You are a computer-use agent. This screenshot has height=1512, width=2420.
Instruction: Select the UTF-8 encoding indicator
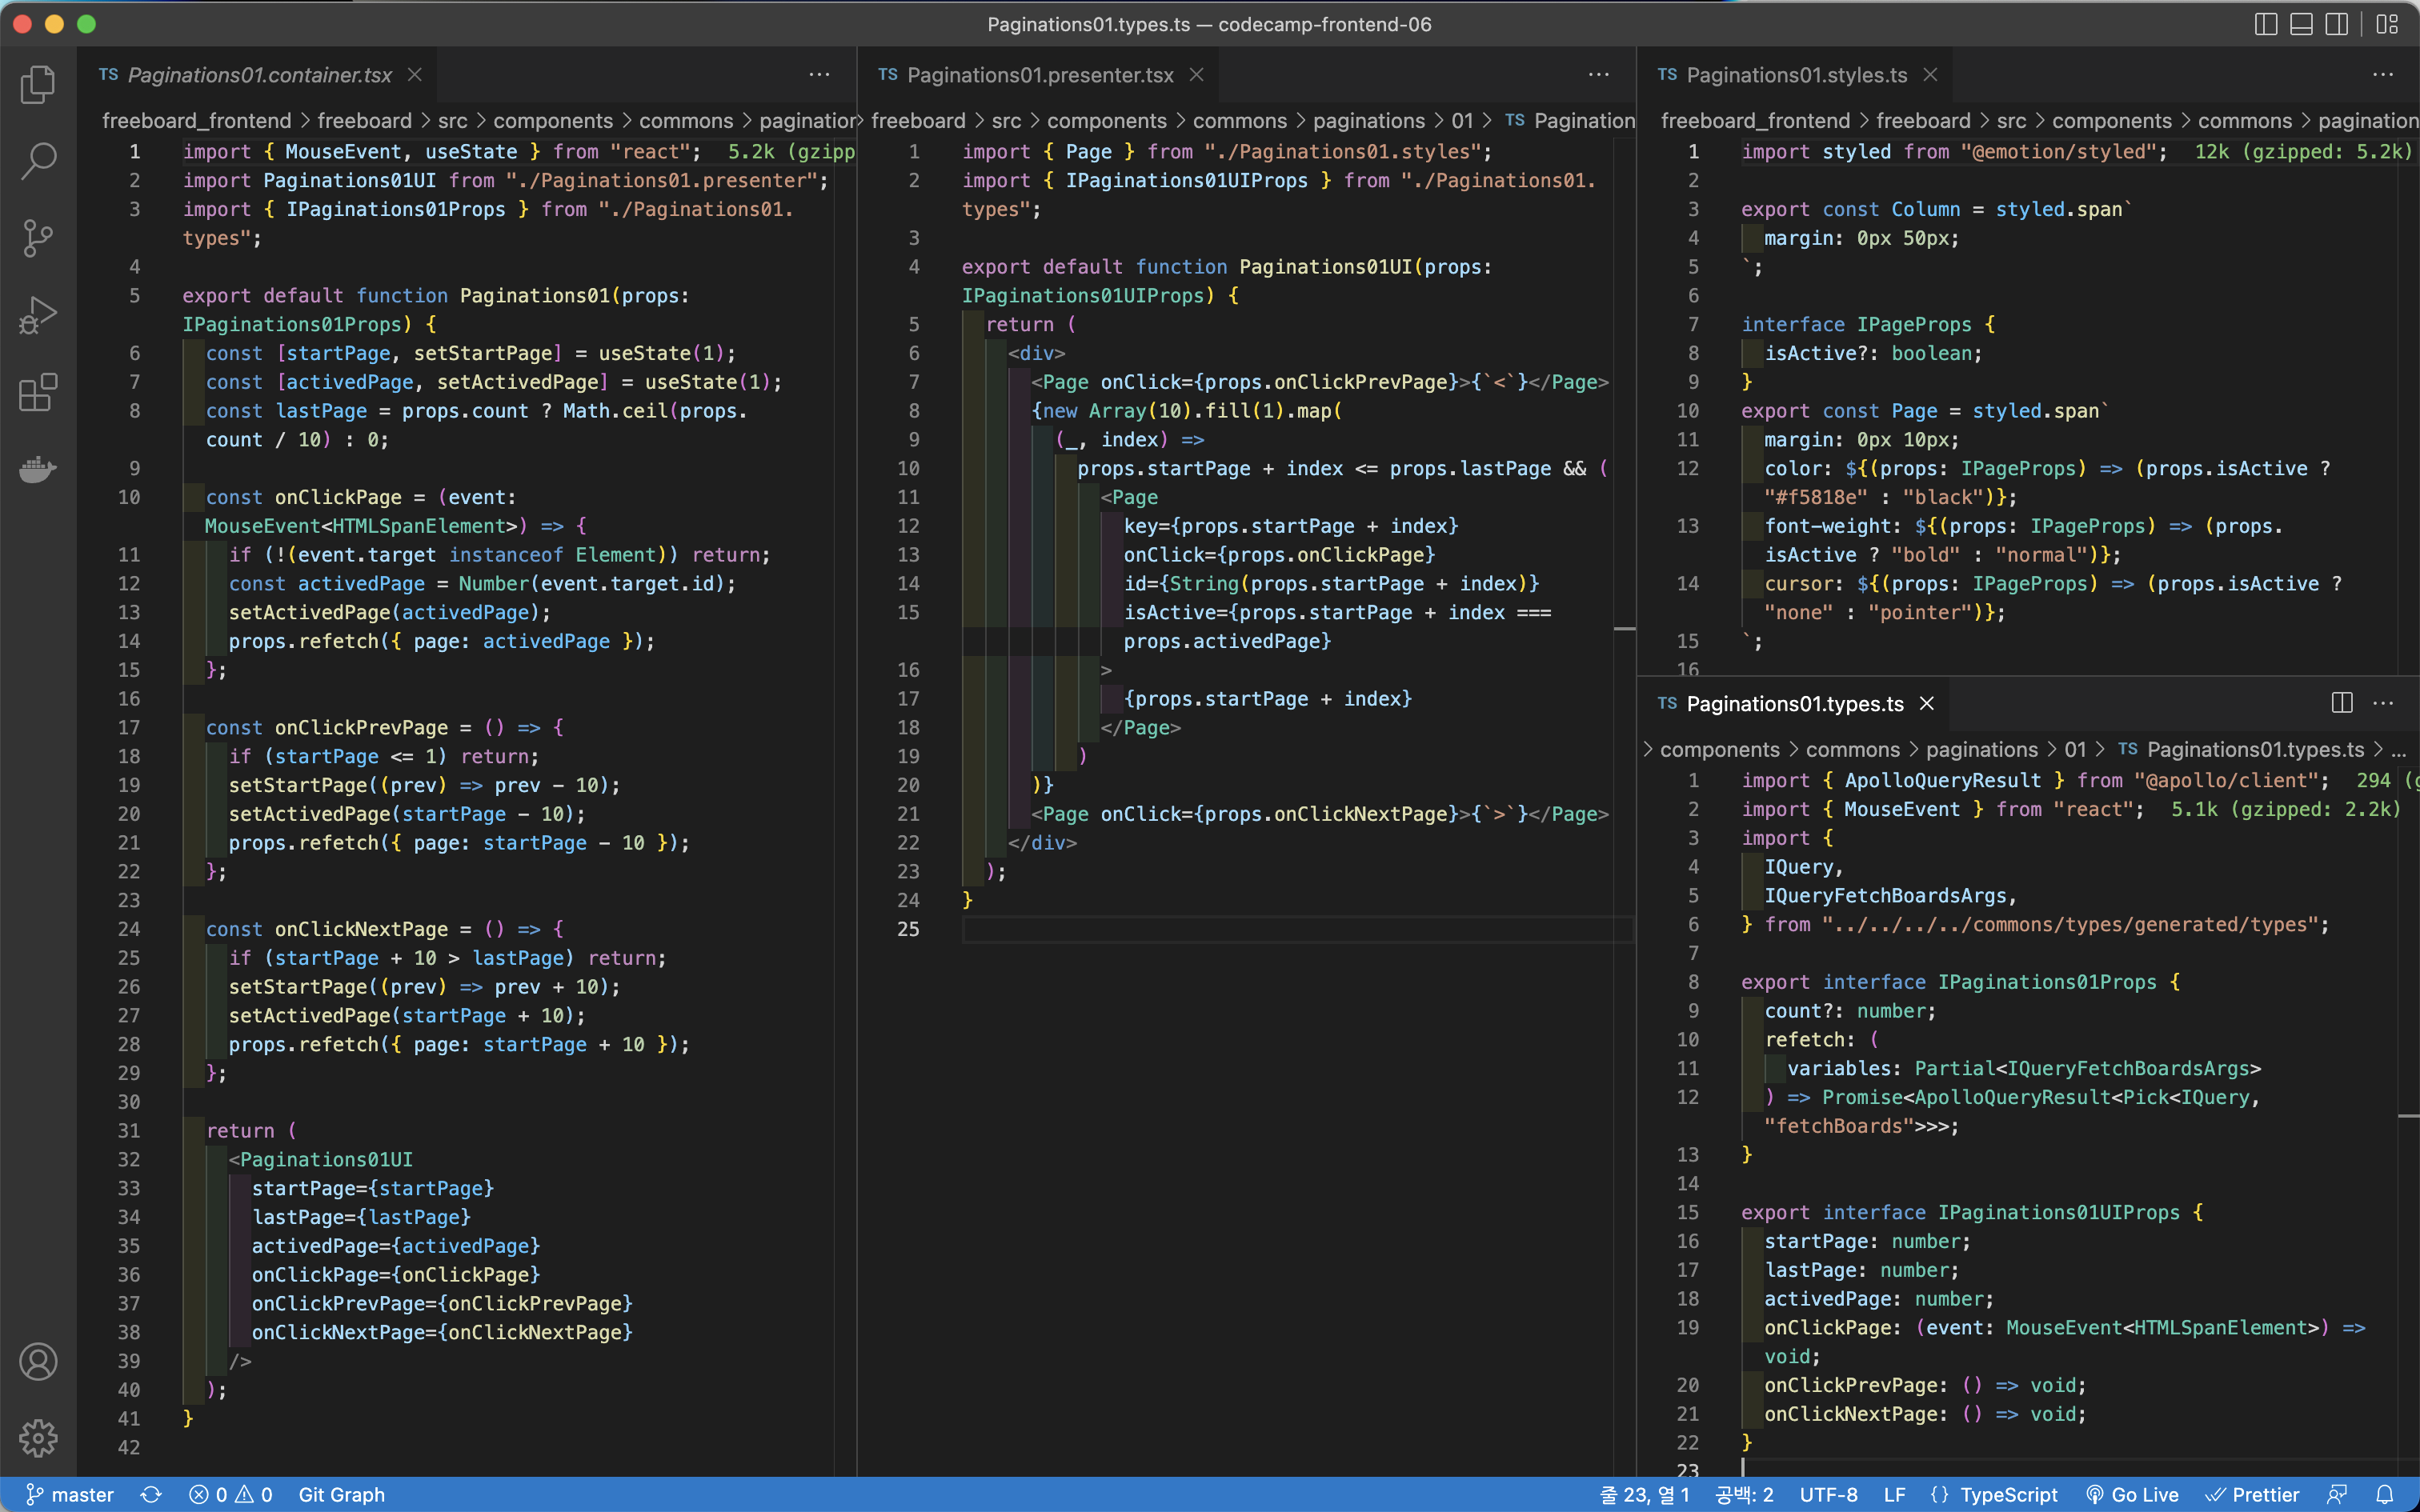pyautogui.click(x=1828, y=1494)
